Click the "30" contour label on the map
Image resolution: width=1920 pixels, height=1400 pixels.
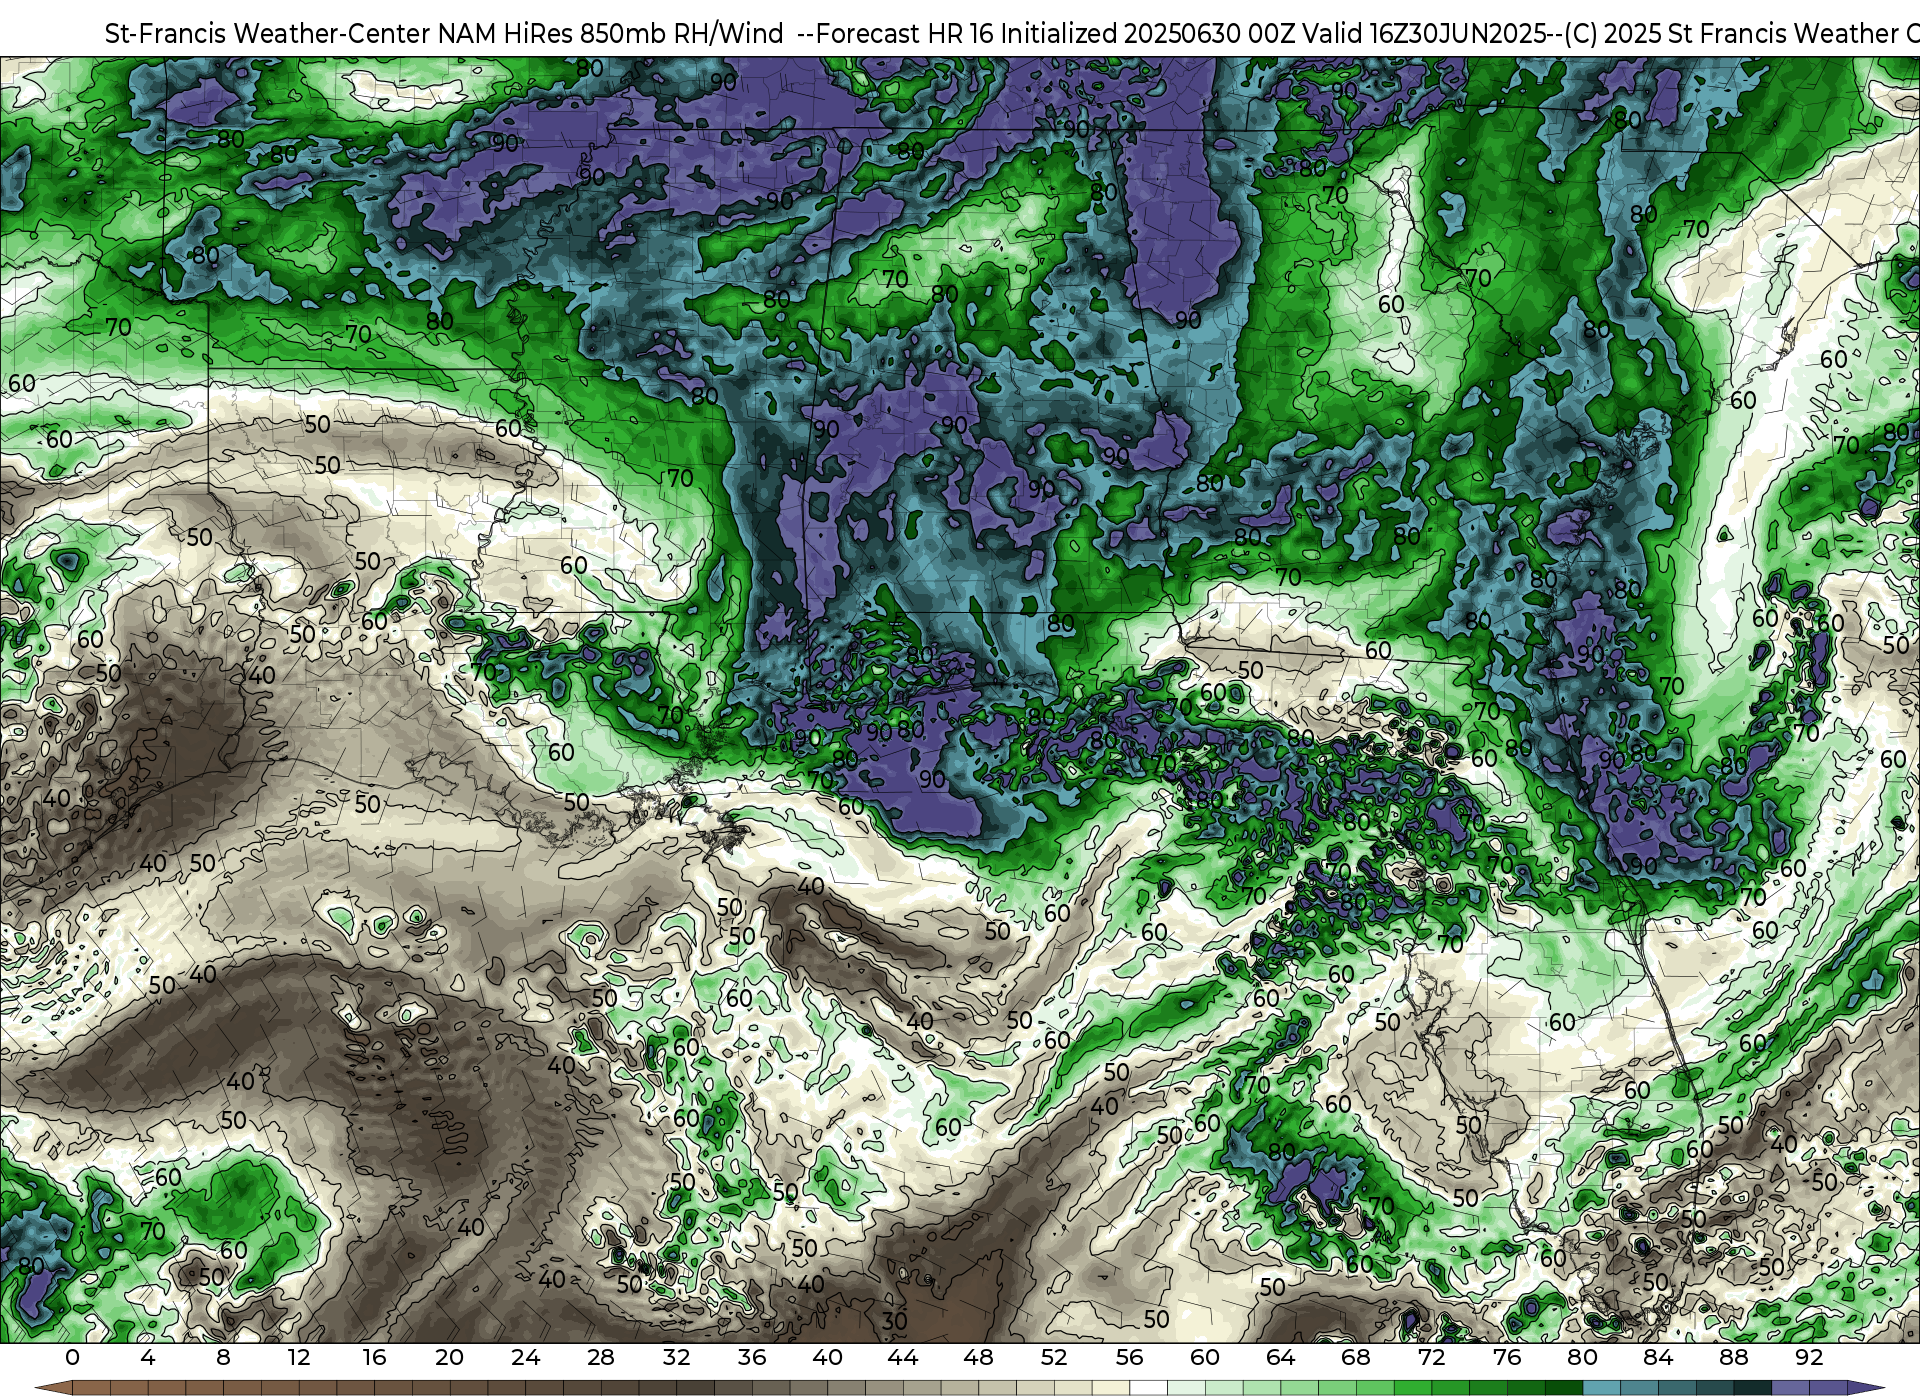point(895,1321)
